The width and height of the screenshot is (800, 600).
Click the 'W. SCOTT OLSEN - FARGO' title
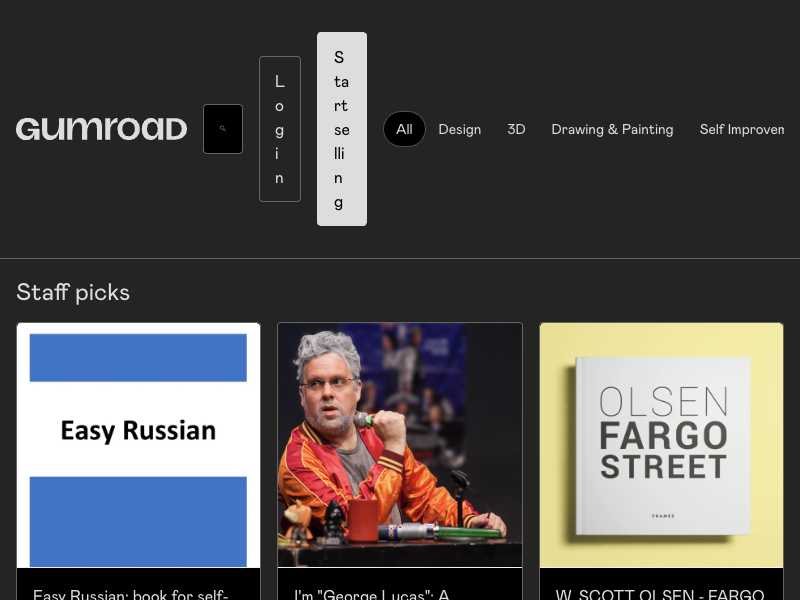point(660,594)
